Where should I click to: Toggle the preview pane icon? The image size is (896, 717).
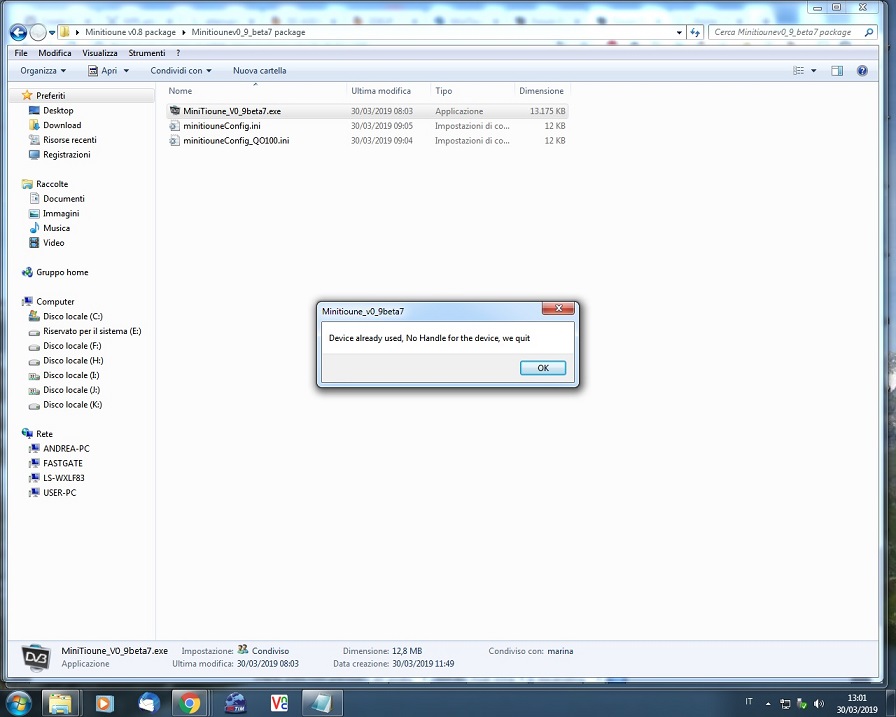coord(837,71)
